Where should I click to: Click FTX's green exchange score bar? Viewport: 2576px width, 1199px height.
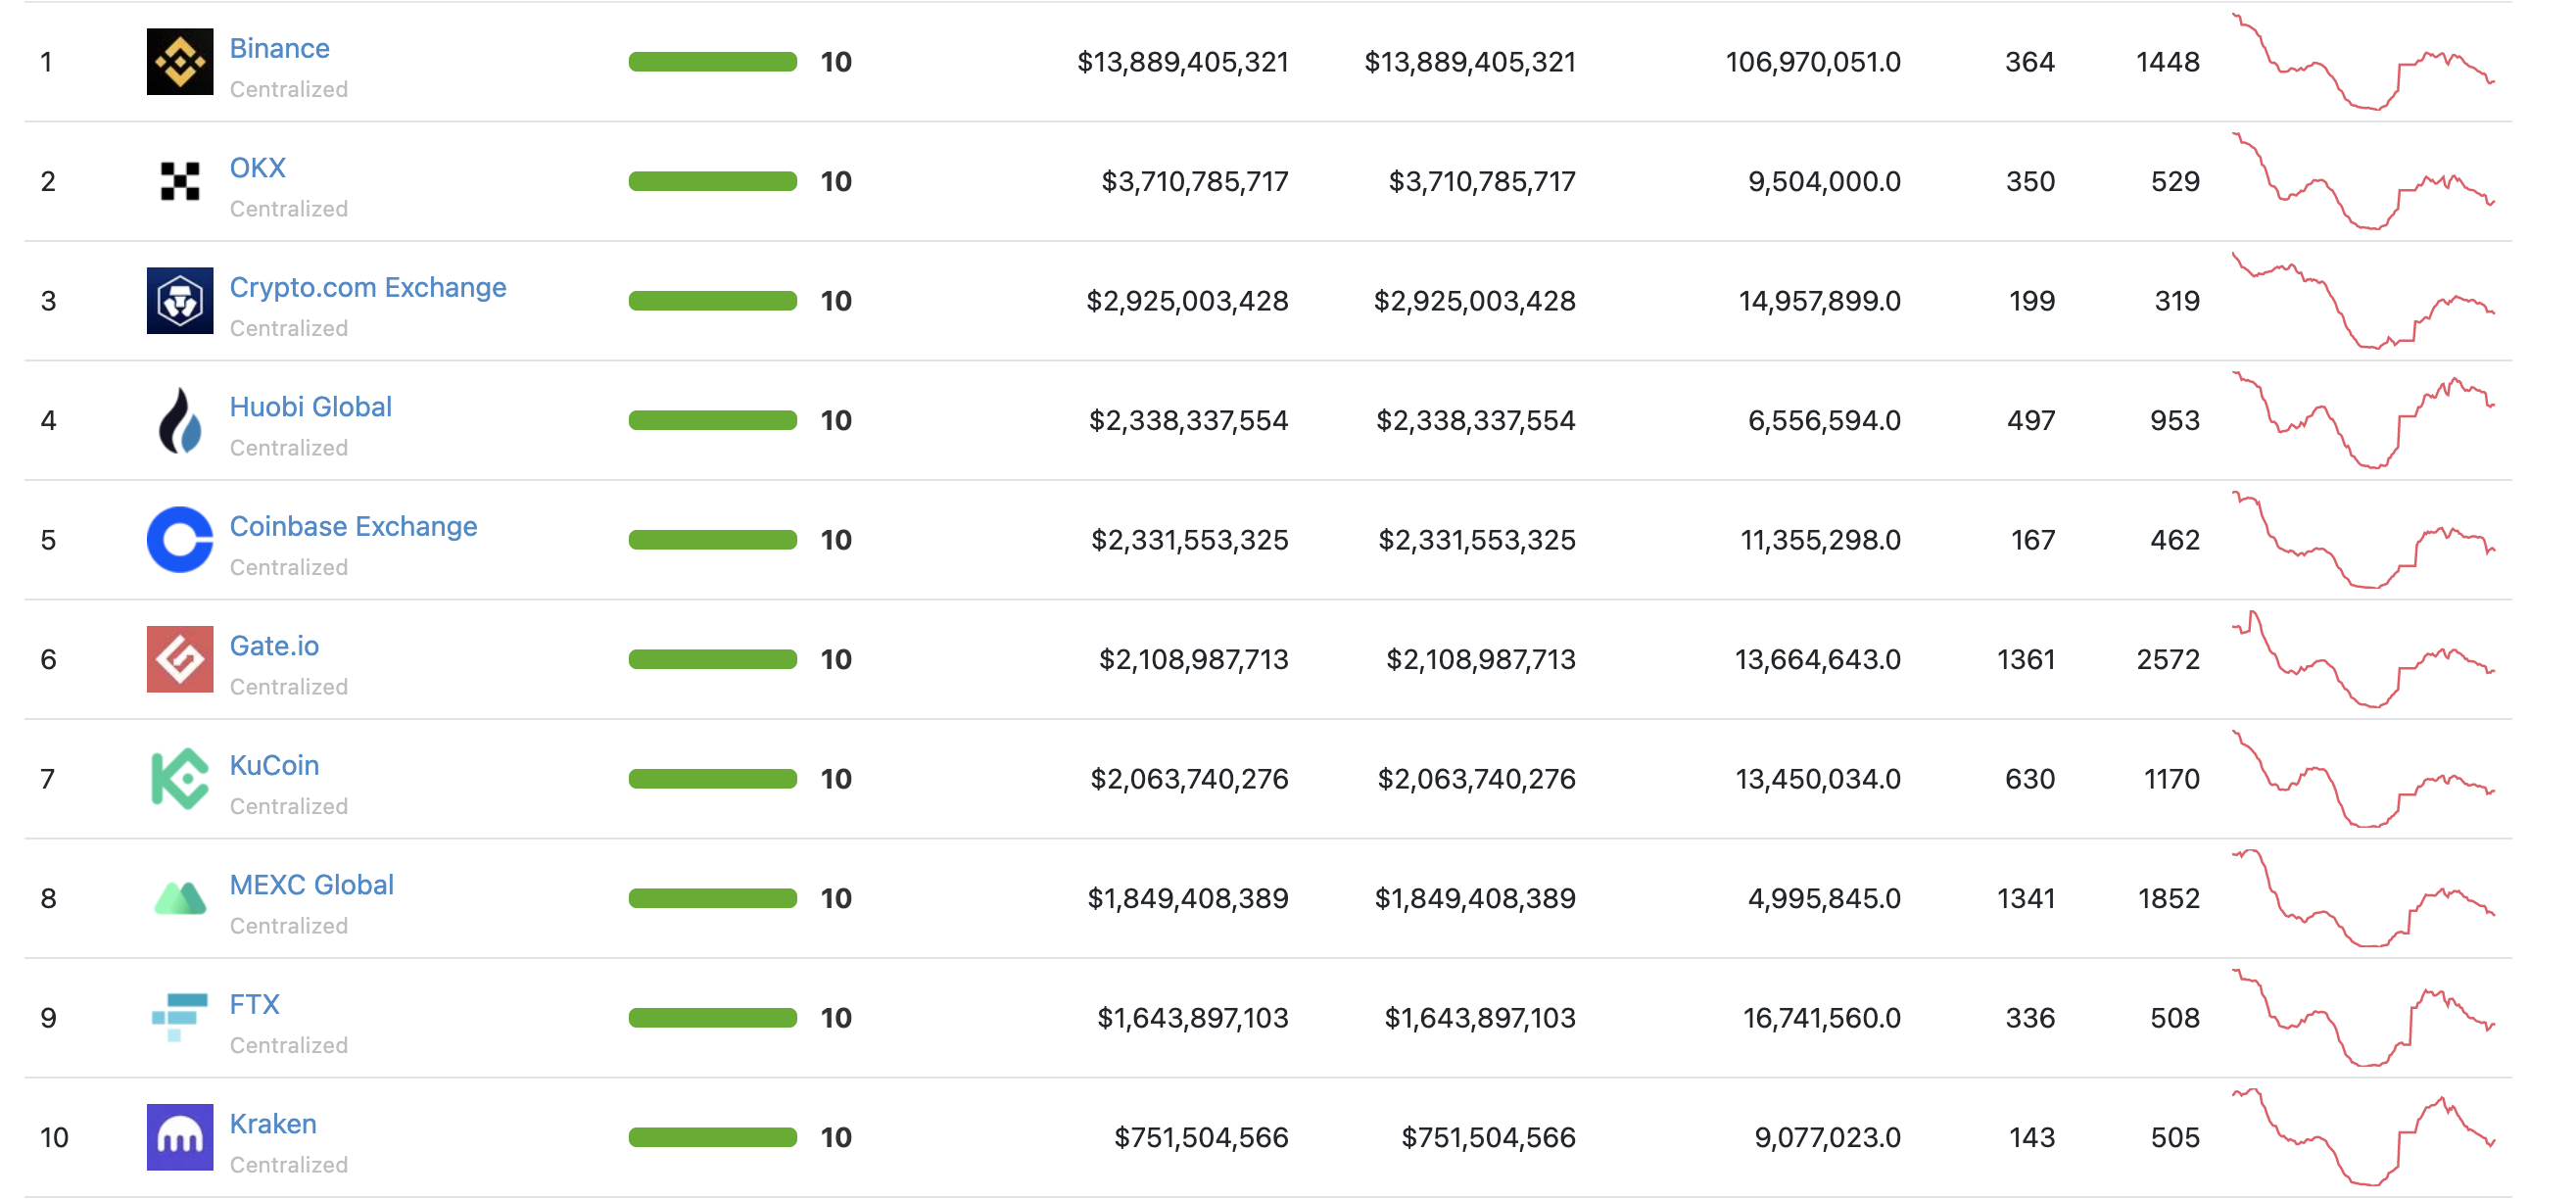[712, 1018]
